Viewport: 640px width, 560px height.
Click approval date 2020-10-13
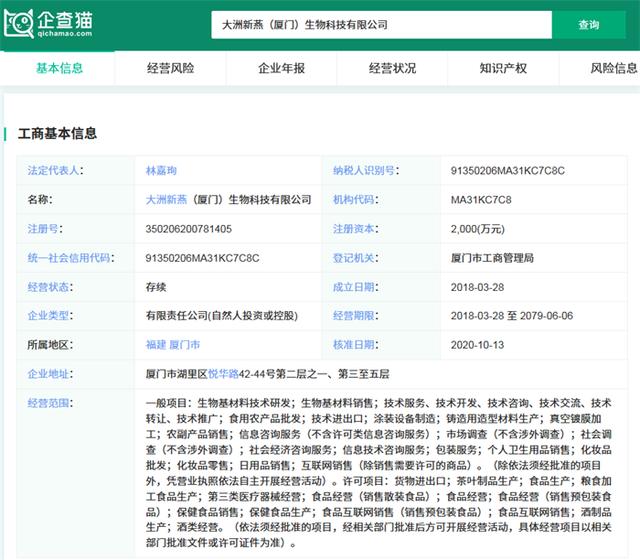(x=477, y=345)
